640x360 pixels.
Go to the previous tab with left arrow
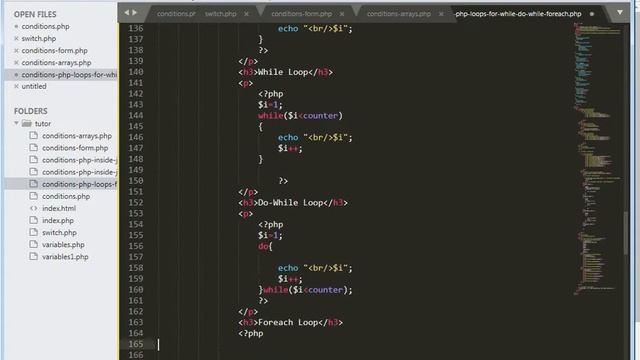[x=127, y=13]
